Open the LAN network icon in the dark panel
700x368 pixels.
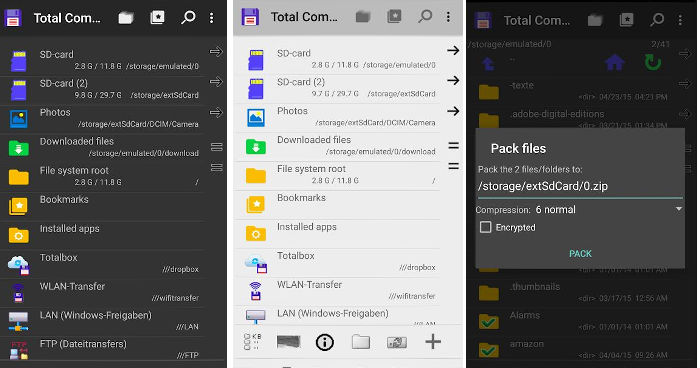[x=19, y=322]
